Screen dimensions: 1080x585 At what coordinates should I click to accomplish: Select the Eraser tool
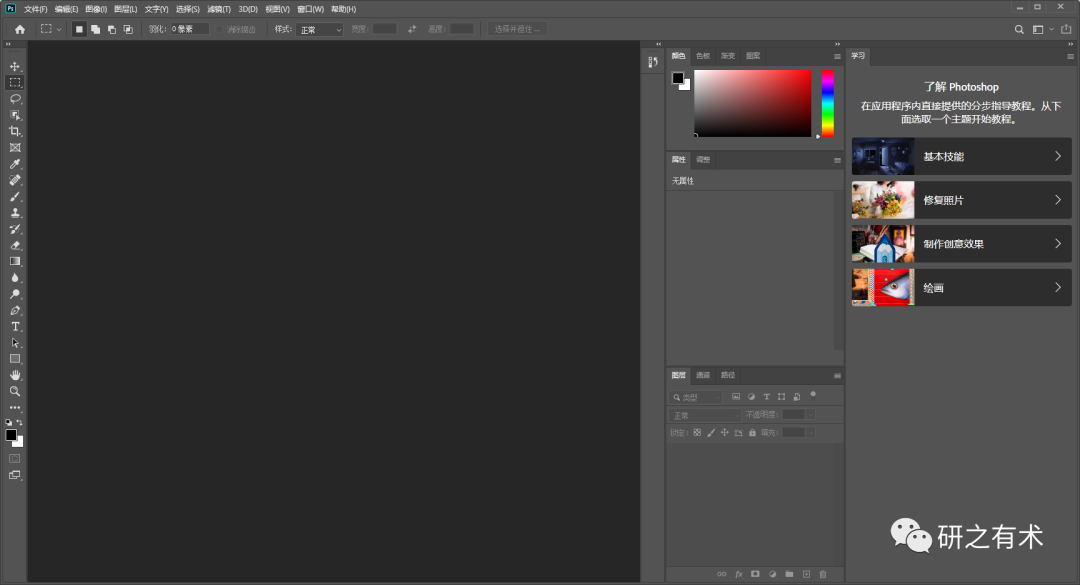coord(14,245)
